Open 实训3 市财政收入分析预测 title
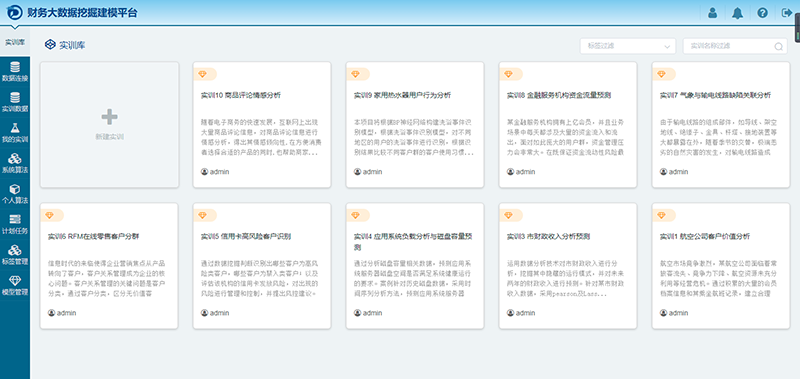Viewport: 800px width, 379px height. (x=548, y=237)
